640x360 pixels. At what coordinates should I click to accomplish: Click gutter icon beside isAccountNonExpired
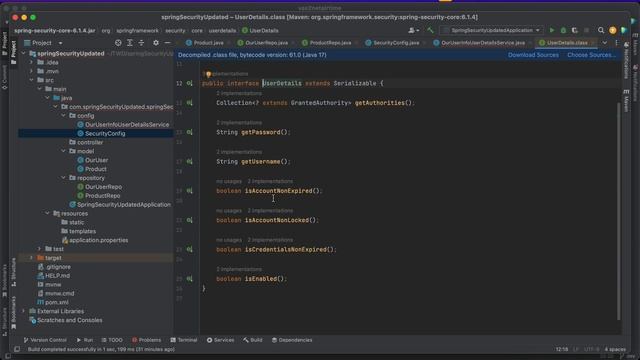click(x=189, y=191)
